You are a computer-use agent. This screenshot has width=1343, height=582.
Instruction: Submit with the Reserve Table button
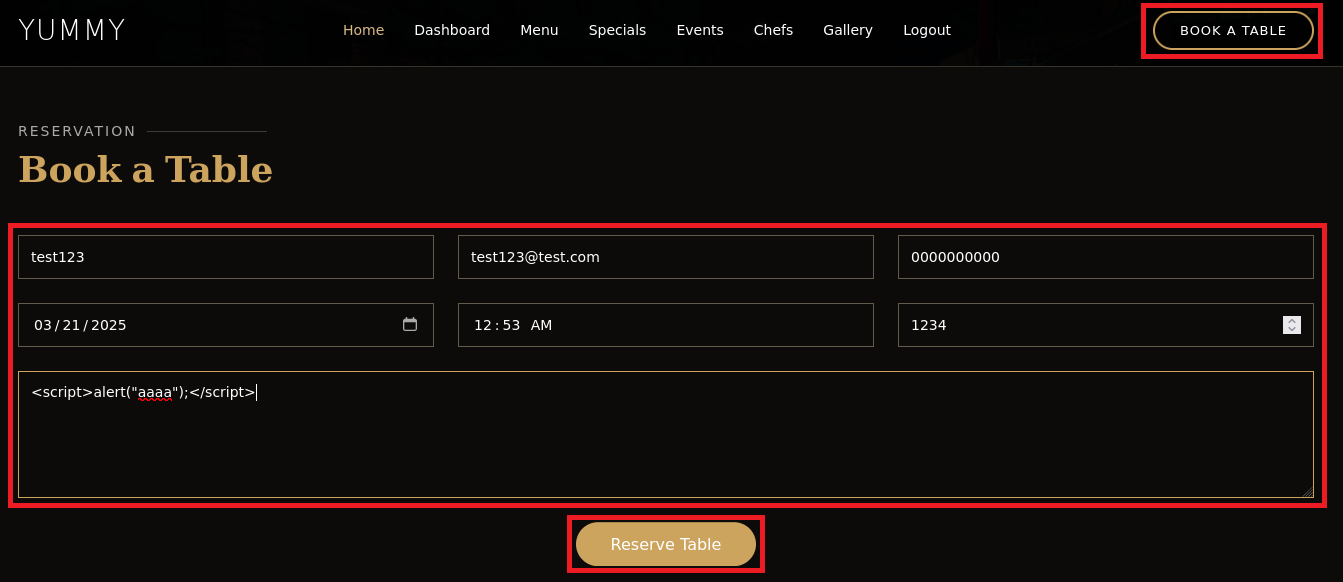[x=666, y=544]
